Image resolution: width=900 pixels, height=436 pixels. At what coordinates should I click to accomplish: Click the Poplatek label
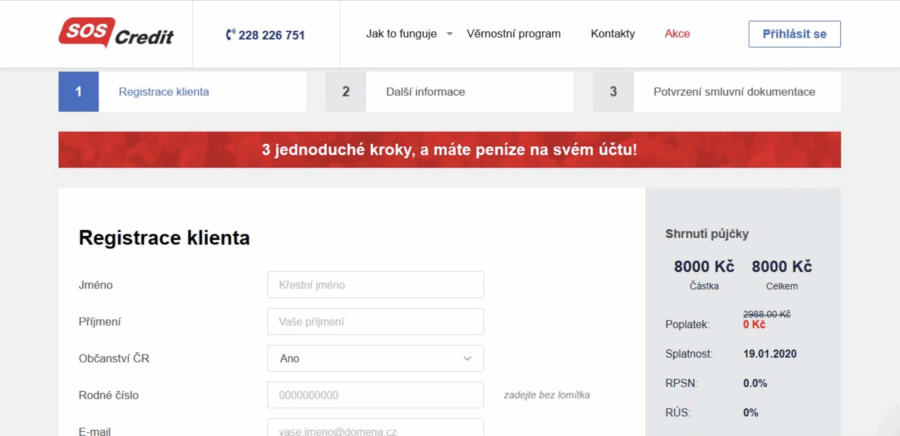[687, 325]
